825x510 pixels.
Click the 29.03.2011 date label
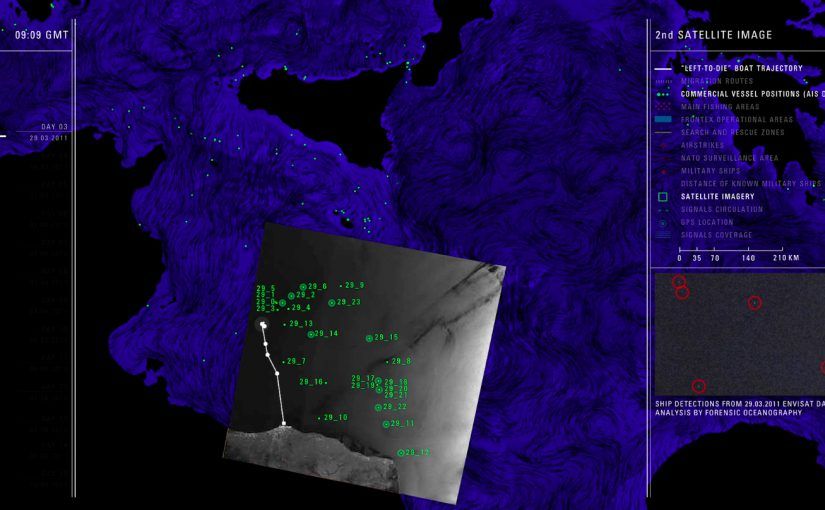(48, 138)
